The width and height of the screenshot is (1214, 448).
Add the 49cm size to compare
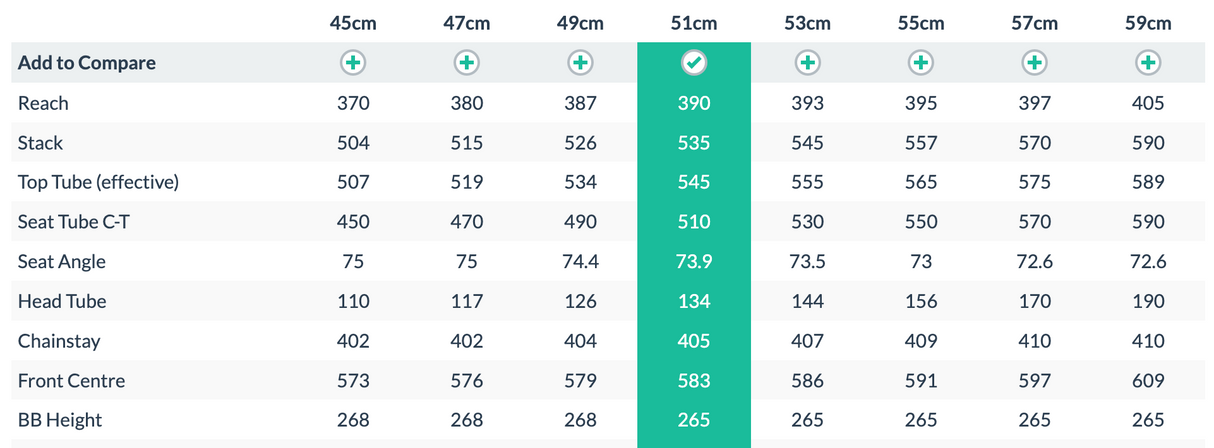pyautogui.click(x=580, y=63)
